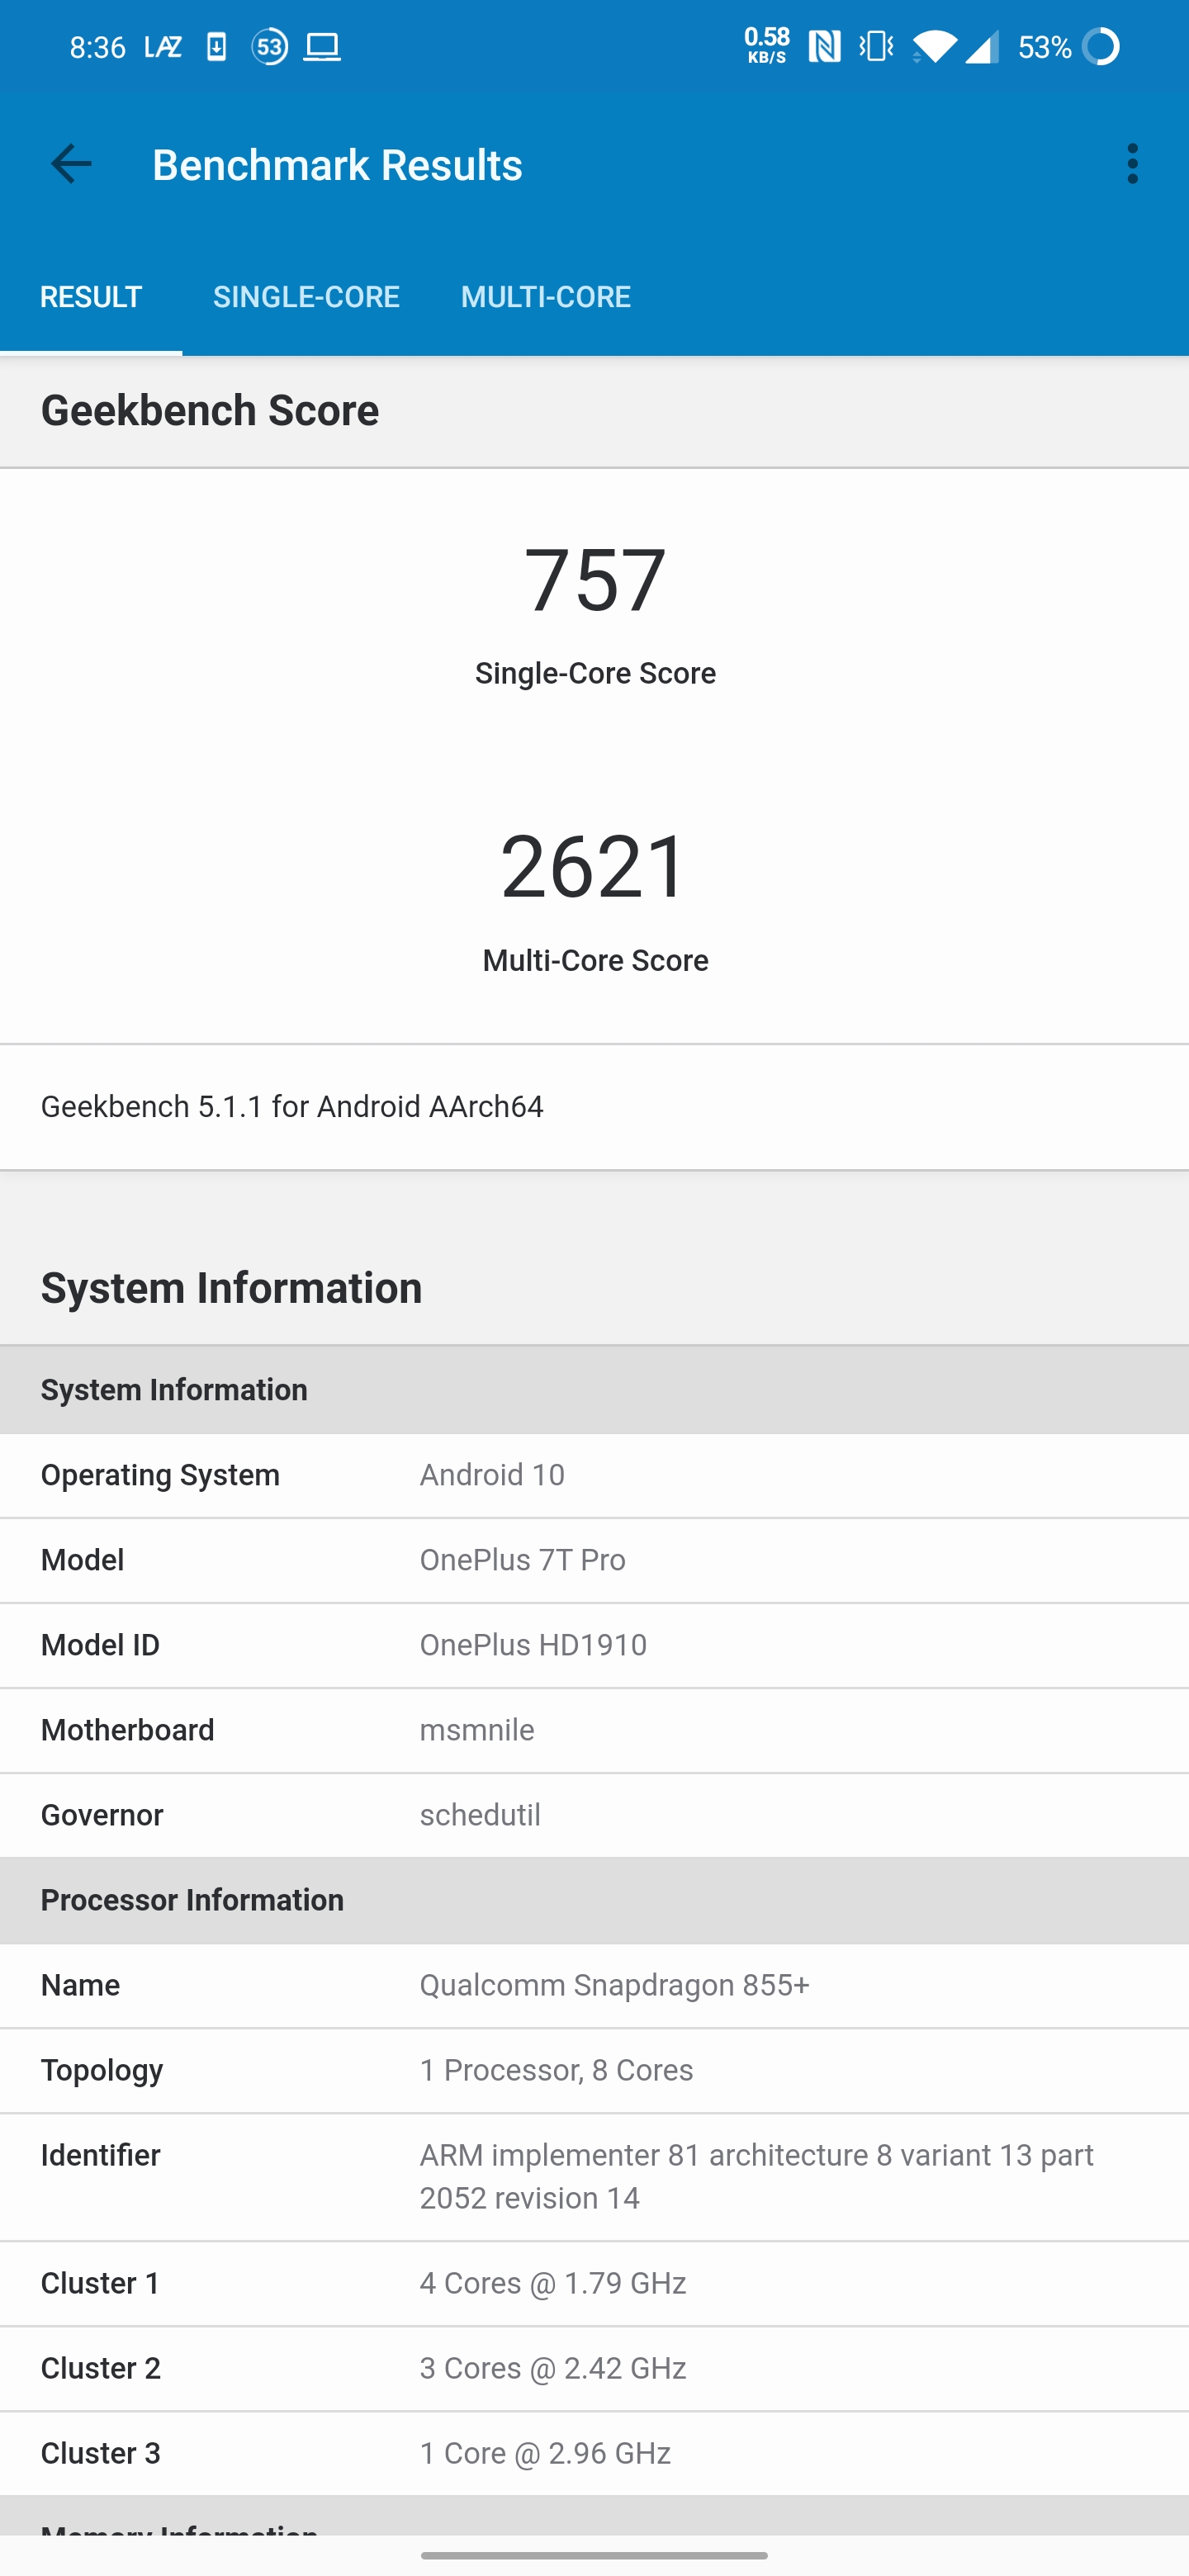Tap the Qualcomm Snapdragon 855+ name row
1189x2576 pixels.
pos(594,1985)
